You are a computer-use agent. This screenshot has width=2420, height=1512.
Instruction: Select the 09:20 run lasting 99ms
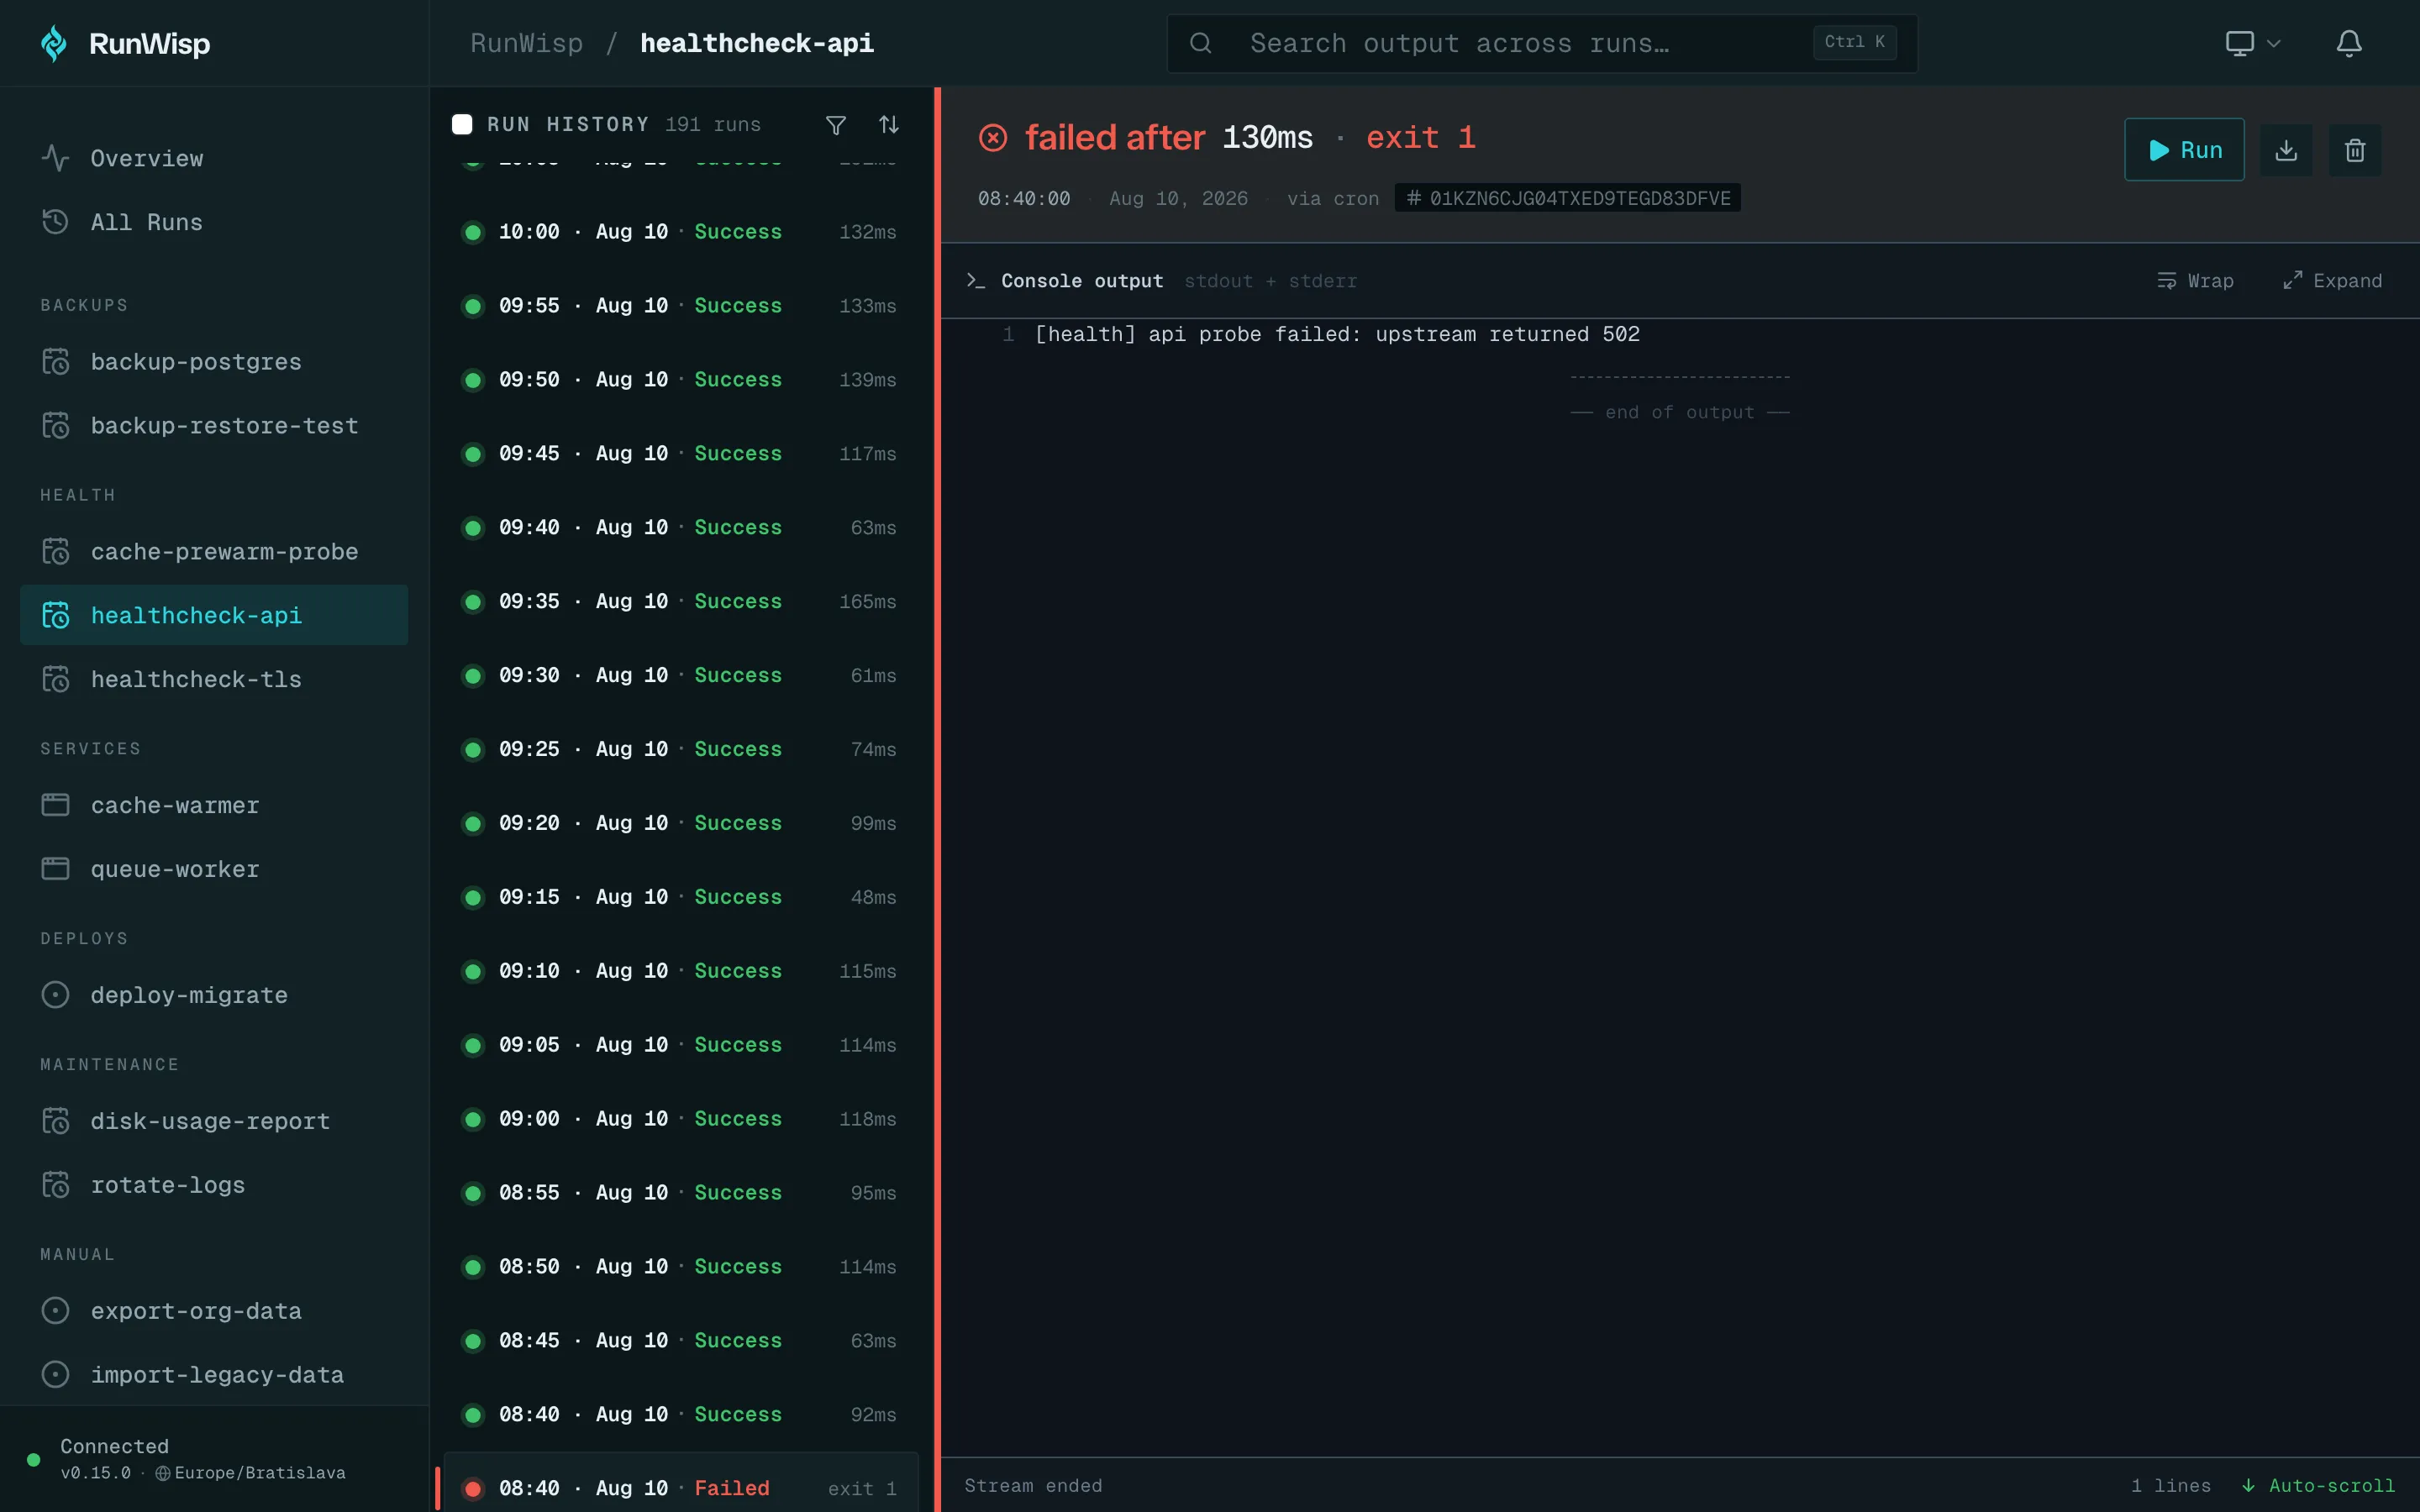680,824
